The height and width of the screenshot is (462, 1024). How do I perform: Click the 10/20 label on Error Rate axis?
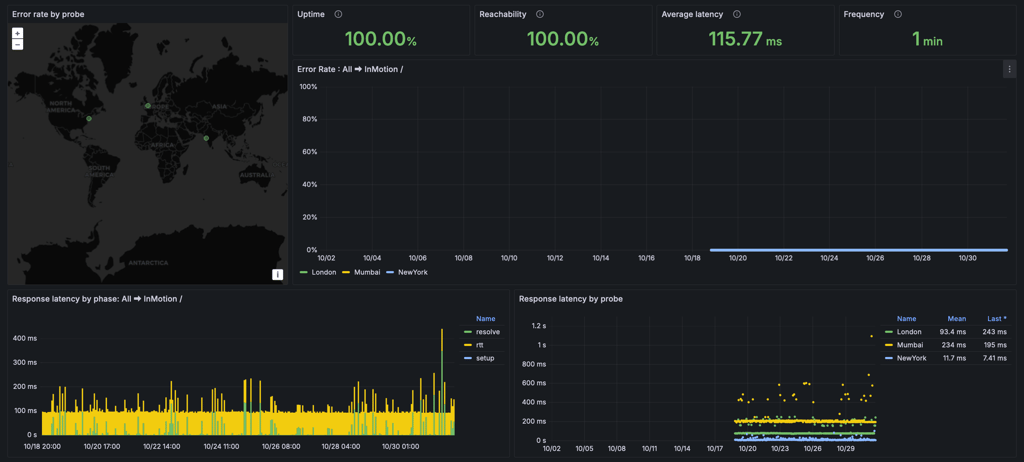click(x=738, y=258)
